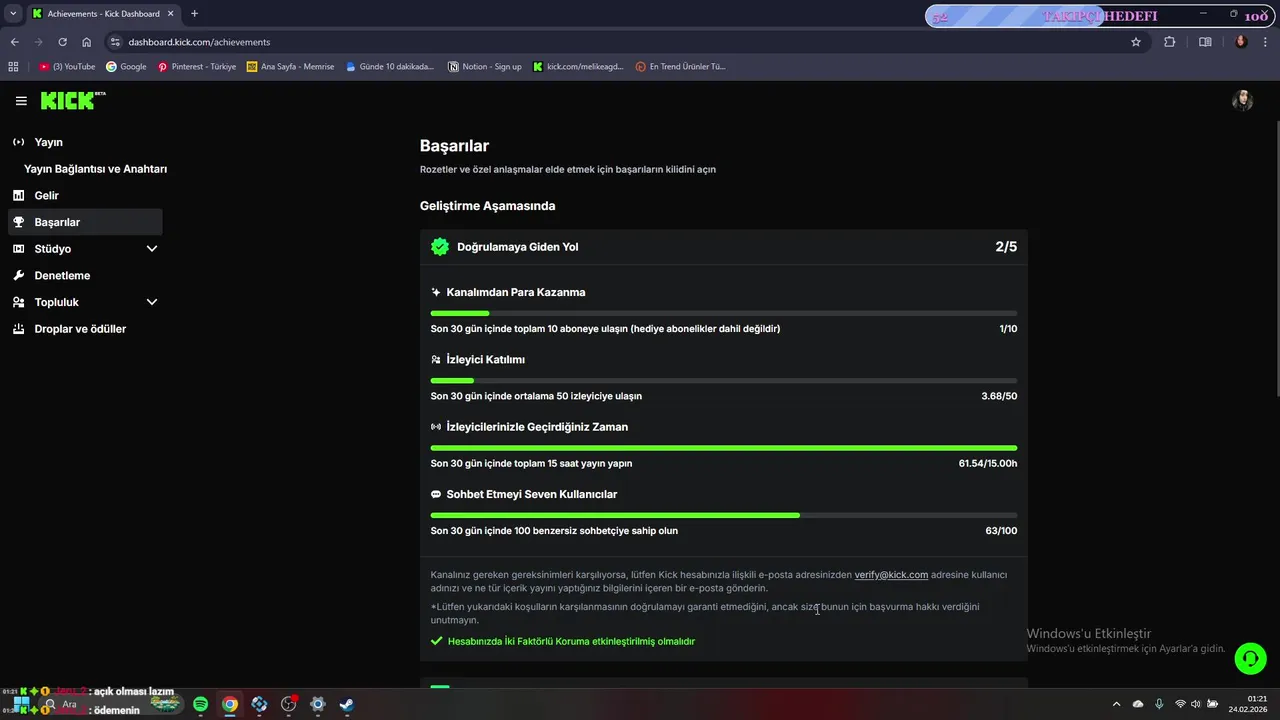Open the kick.com/melikeagd bookmark
The height and width of the screenshot is (720, 1280).
pos(578,67)
